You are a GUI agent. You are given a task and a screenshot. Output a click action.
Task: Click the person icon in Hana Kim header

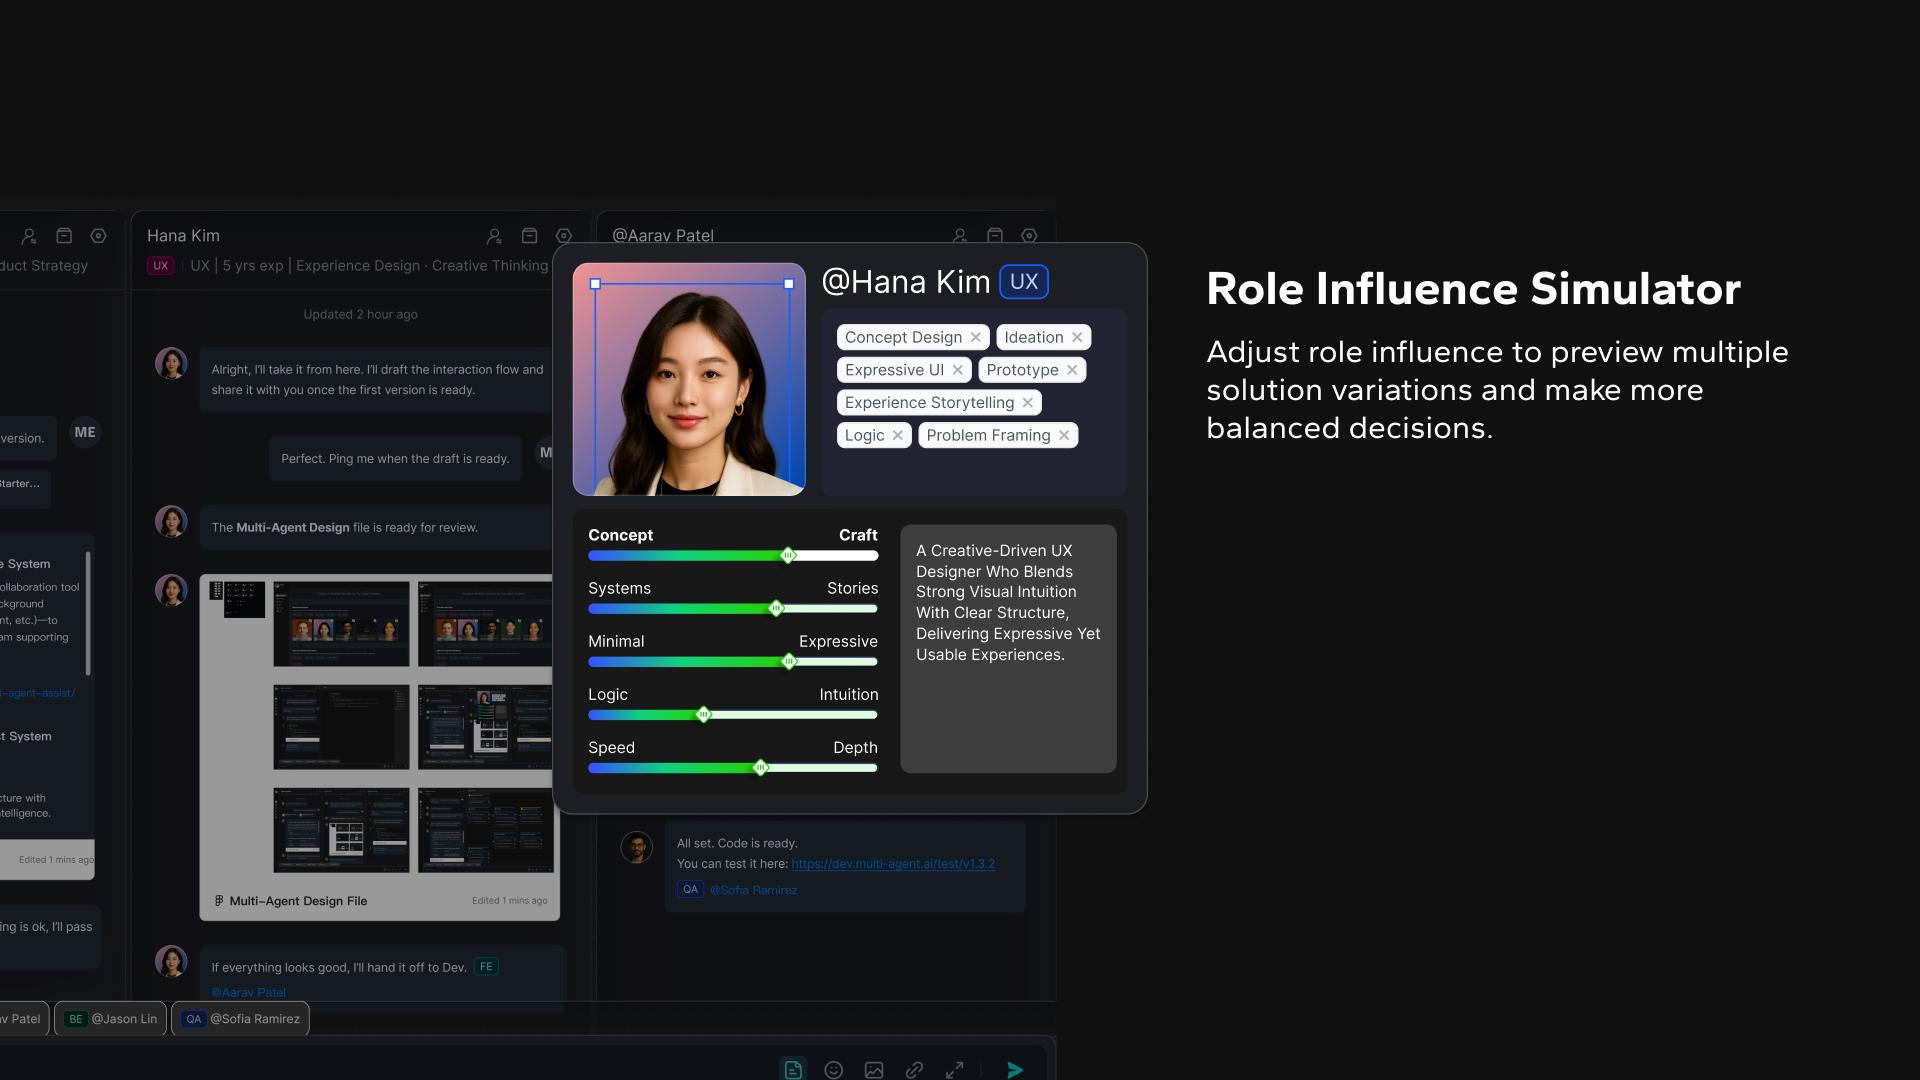[x=494, y=236]
